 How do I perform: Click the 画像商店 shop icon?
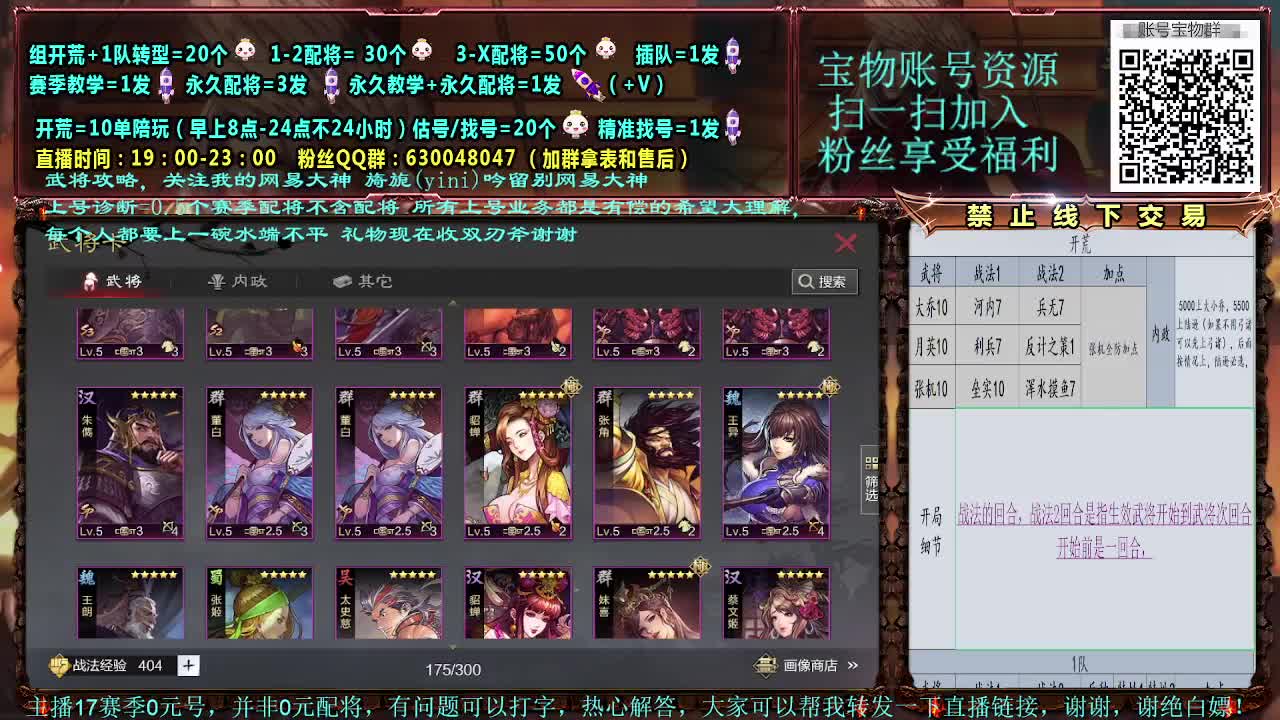click(x=765, y=665)
